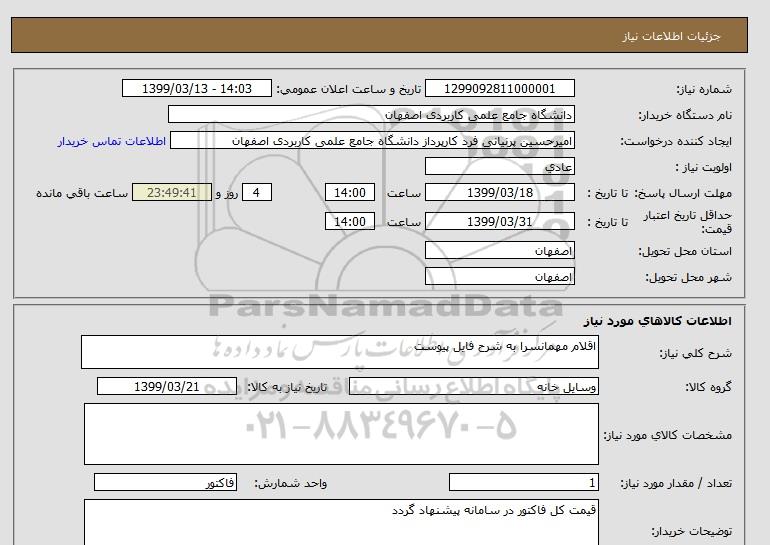Screen dimensions: 770x545
Task: Select the label واحد شمارش
Action: click(x=291, y=484)
